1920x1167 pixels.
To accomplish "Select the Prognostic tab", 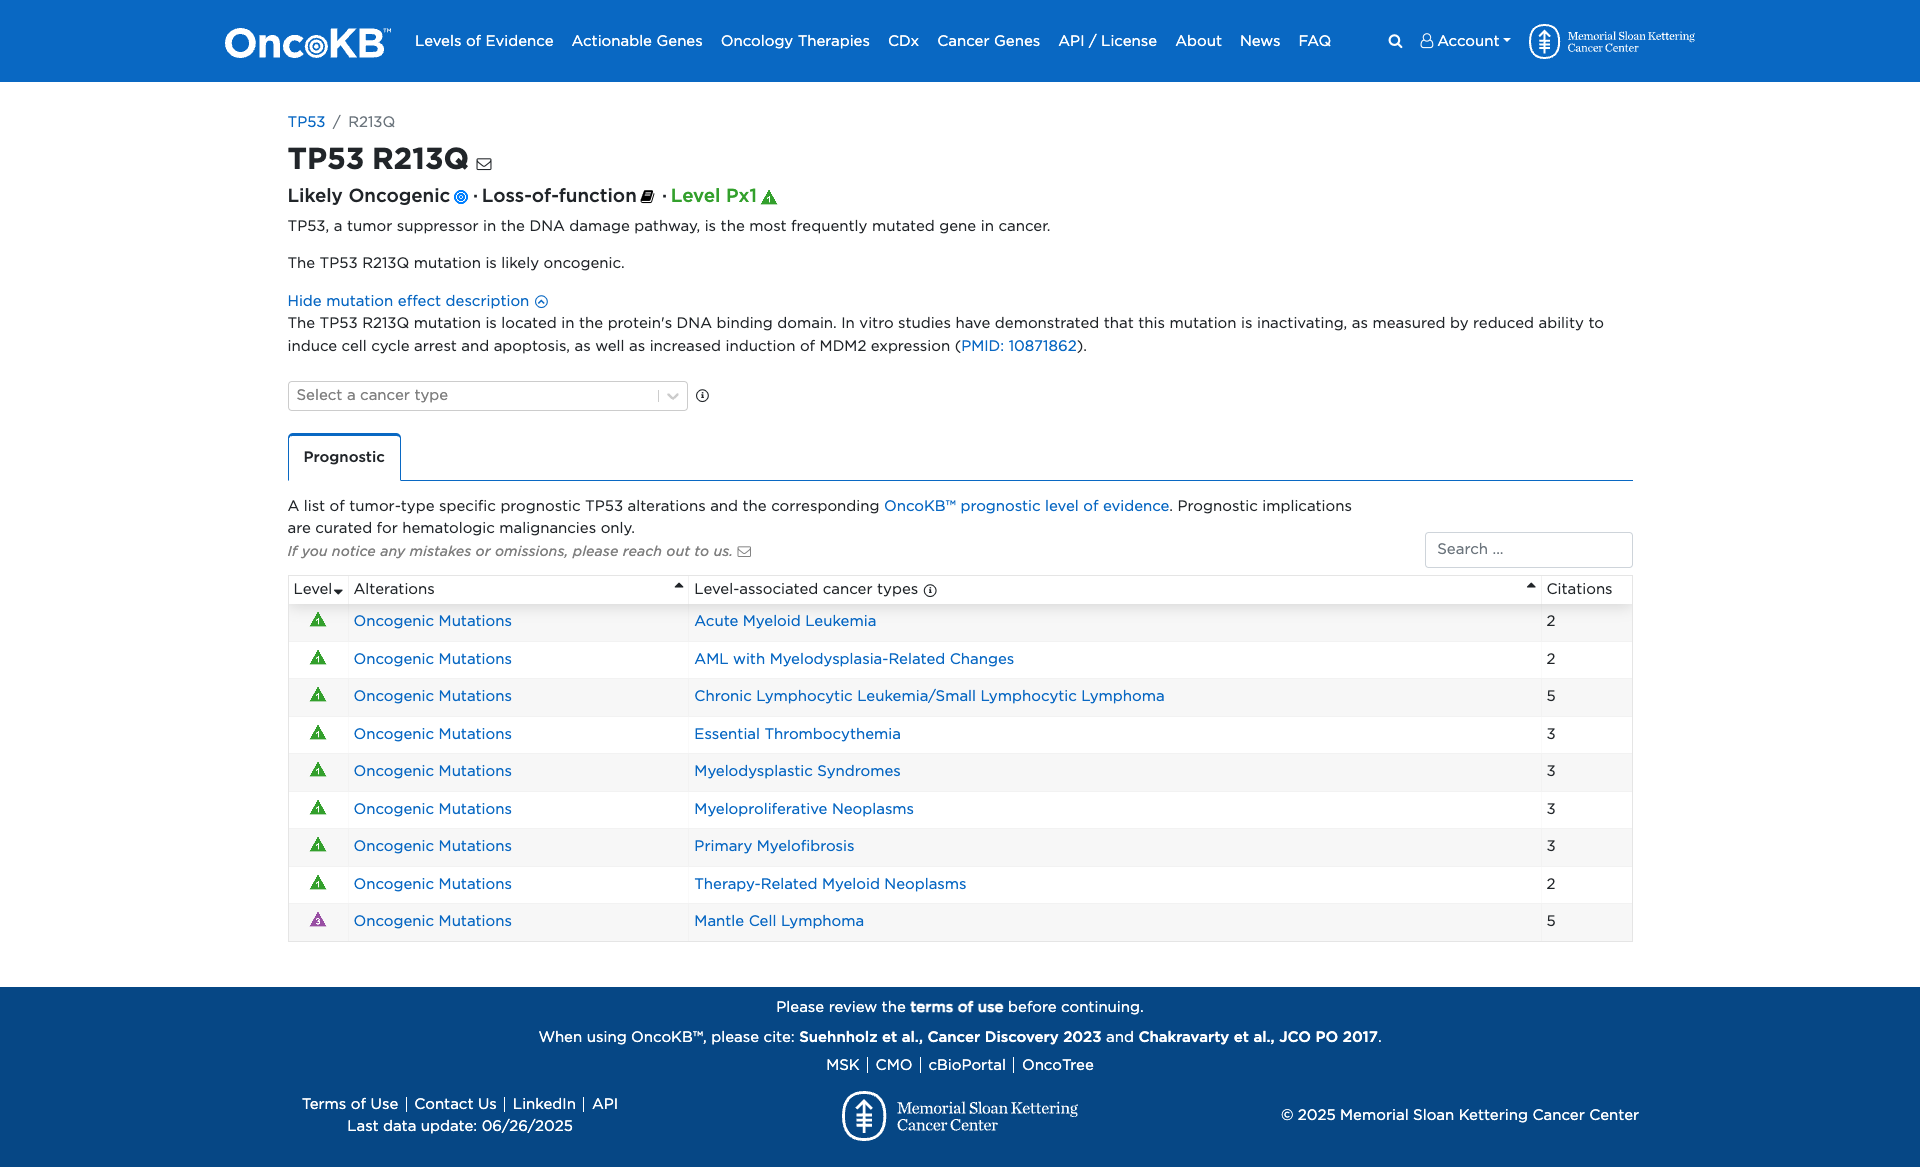I will coord(344,457).
